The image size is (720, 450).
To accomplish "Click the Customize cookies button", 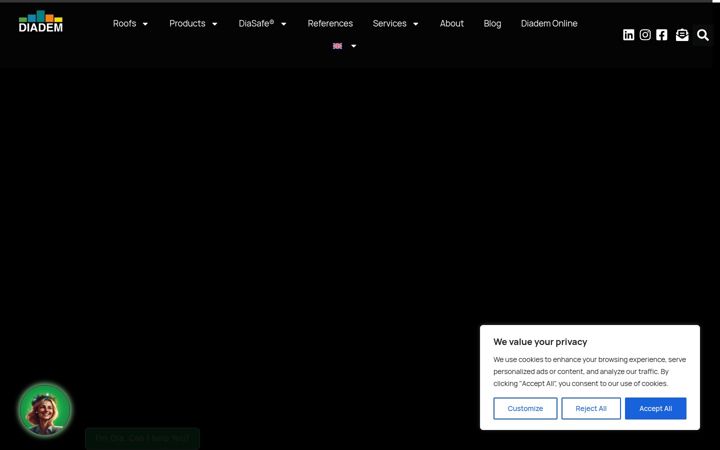I will coord(525,408).
